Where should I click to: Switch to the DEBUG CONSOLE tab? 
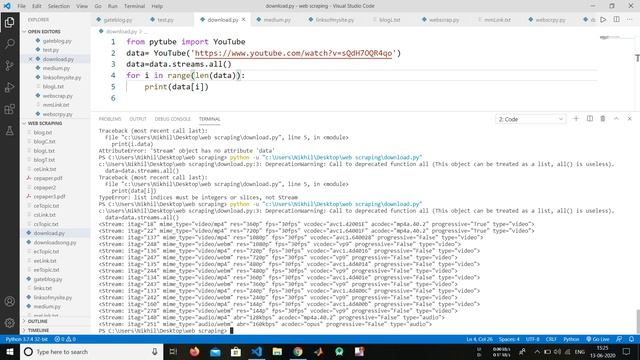tap(172, 119)
